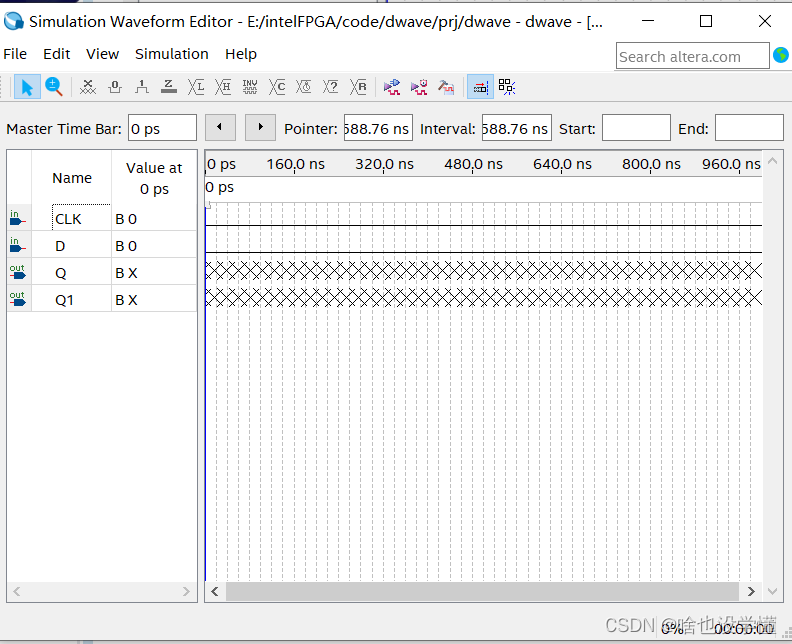Viewport: 792px width, 644px height.
Task: Click the Q1 output pin icon
Action: pos(17,299)
